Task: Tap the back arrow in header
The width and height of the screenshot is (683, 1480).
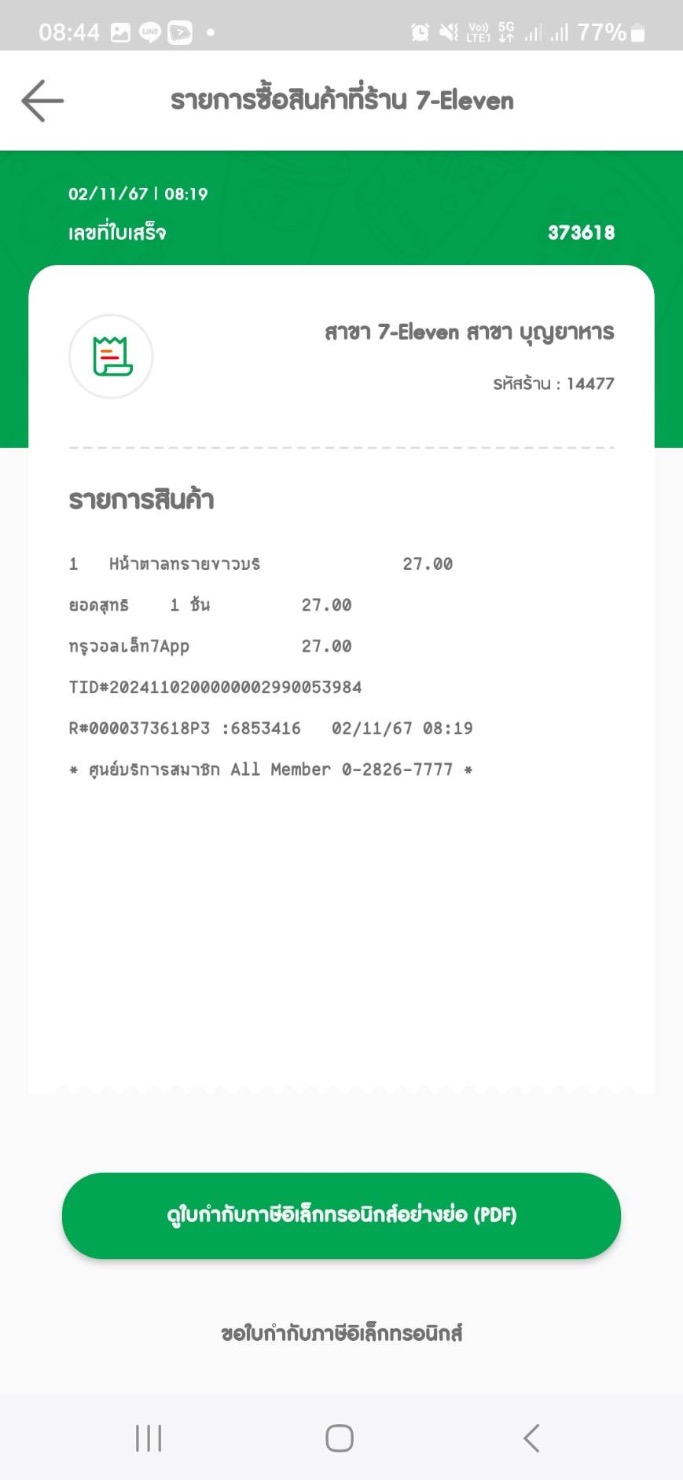Action: (42, 101)
